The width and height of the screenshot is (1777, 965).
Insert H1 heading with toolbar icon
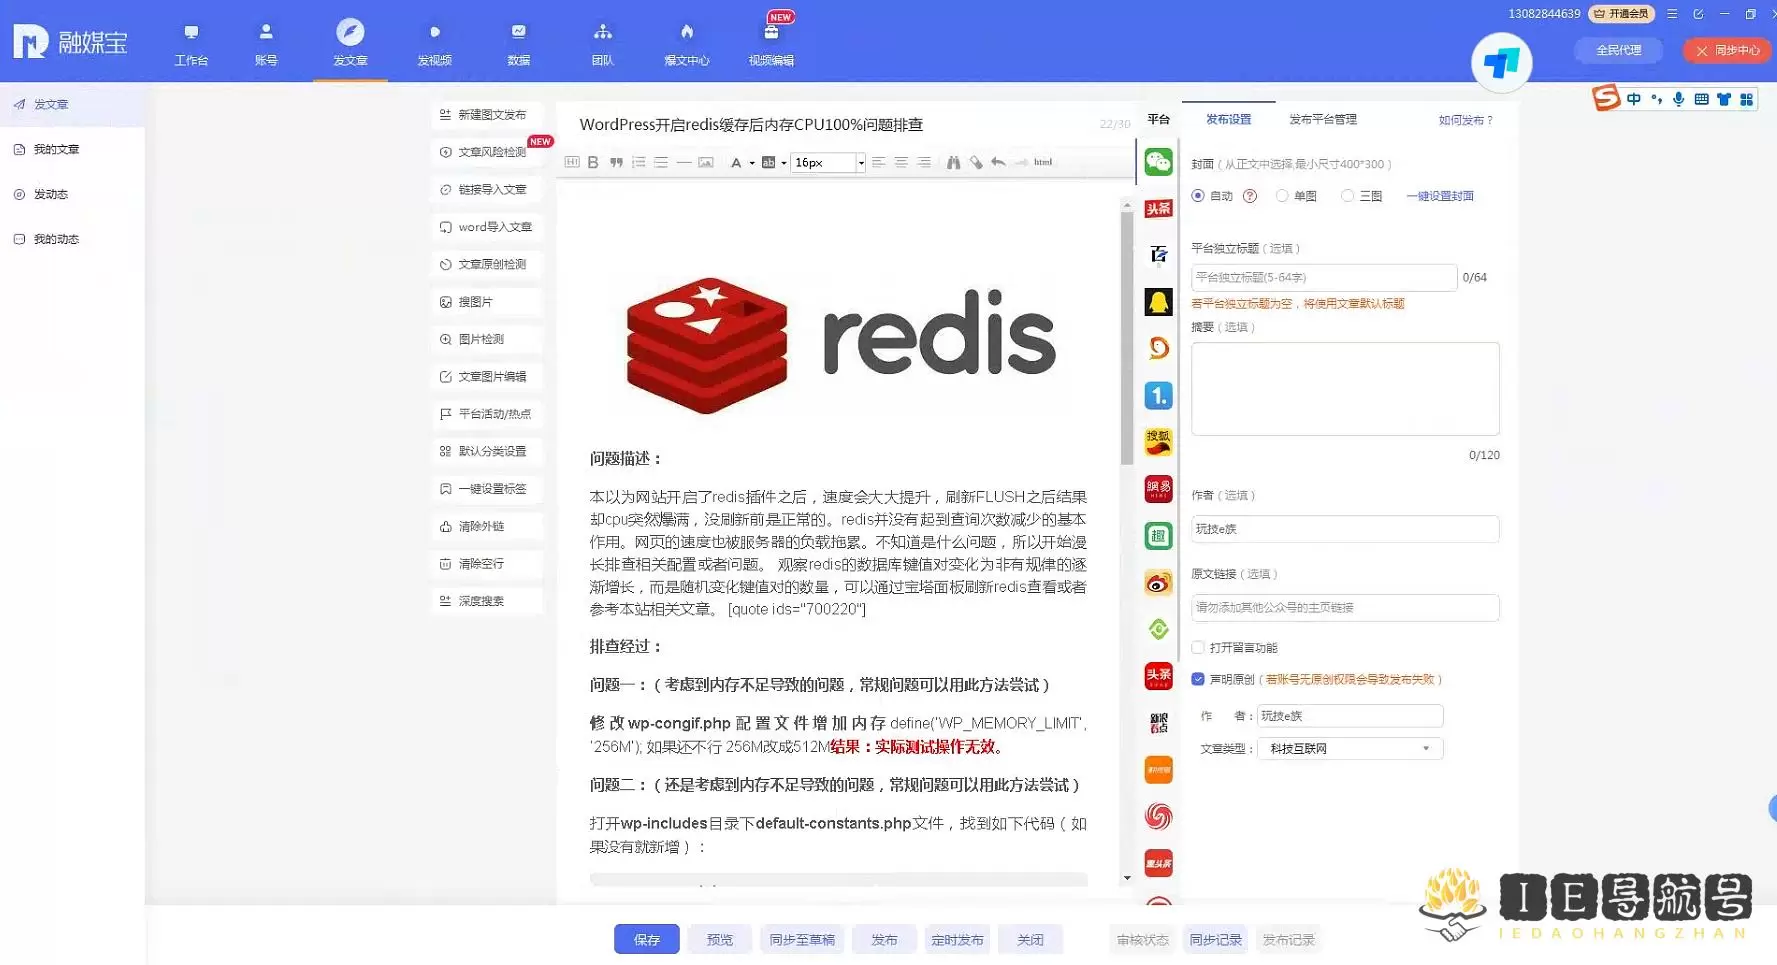[572, 162]
